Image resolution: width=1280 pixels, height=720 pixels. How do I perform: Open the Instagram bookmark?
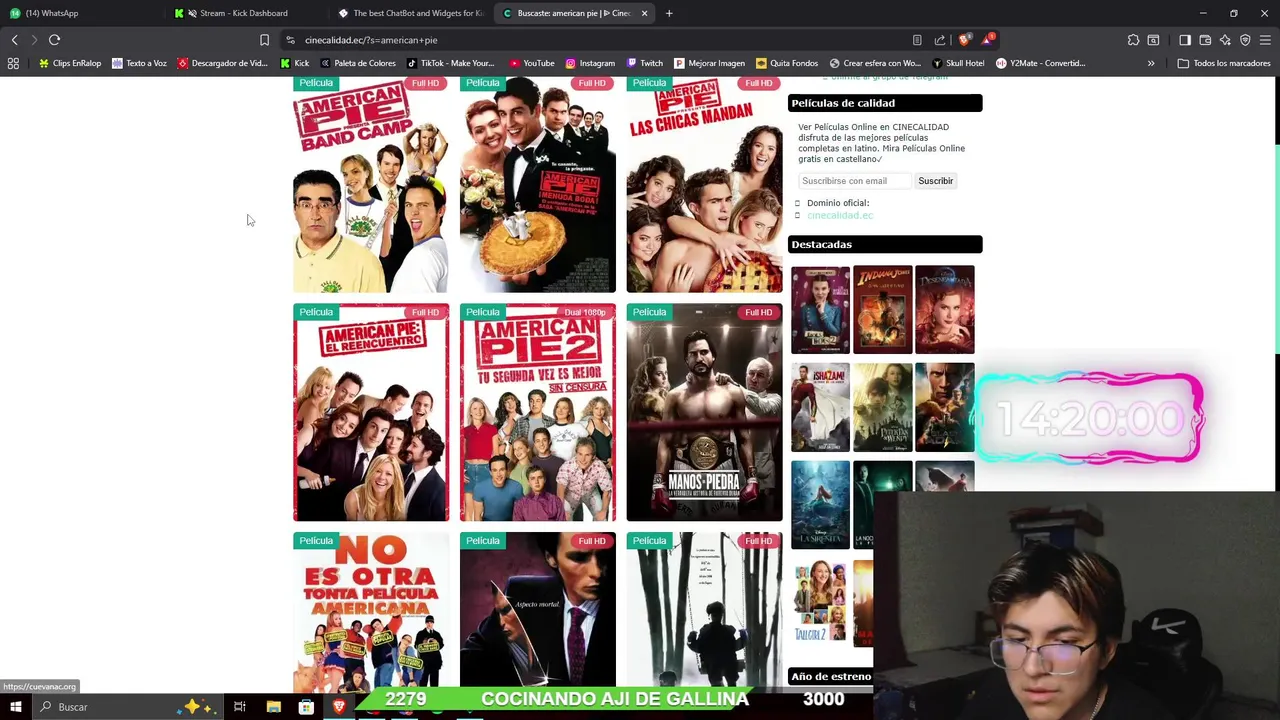[x=590, y=63]
